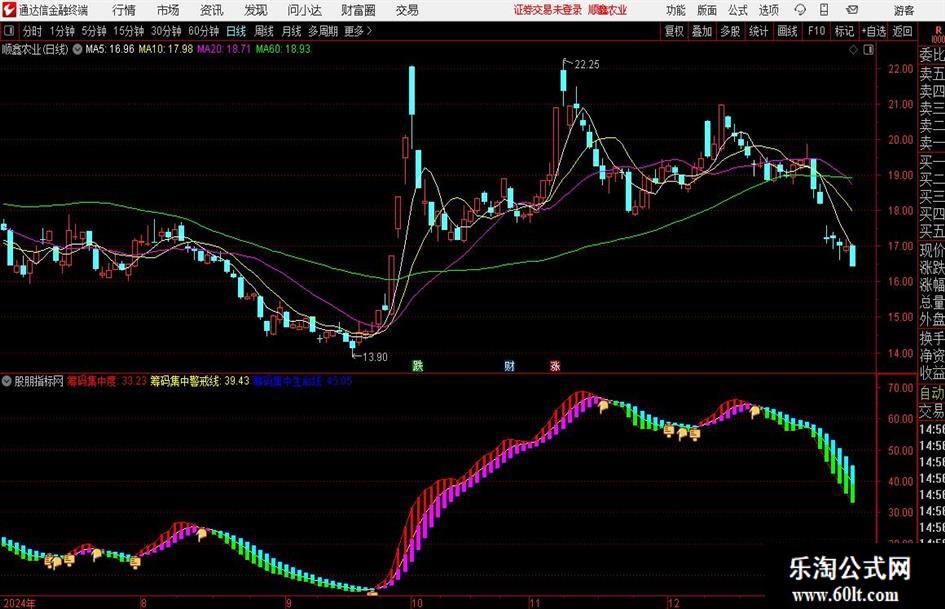945x609 pixels.
Task: Open the 市场 menu
Action: [168, 10]
